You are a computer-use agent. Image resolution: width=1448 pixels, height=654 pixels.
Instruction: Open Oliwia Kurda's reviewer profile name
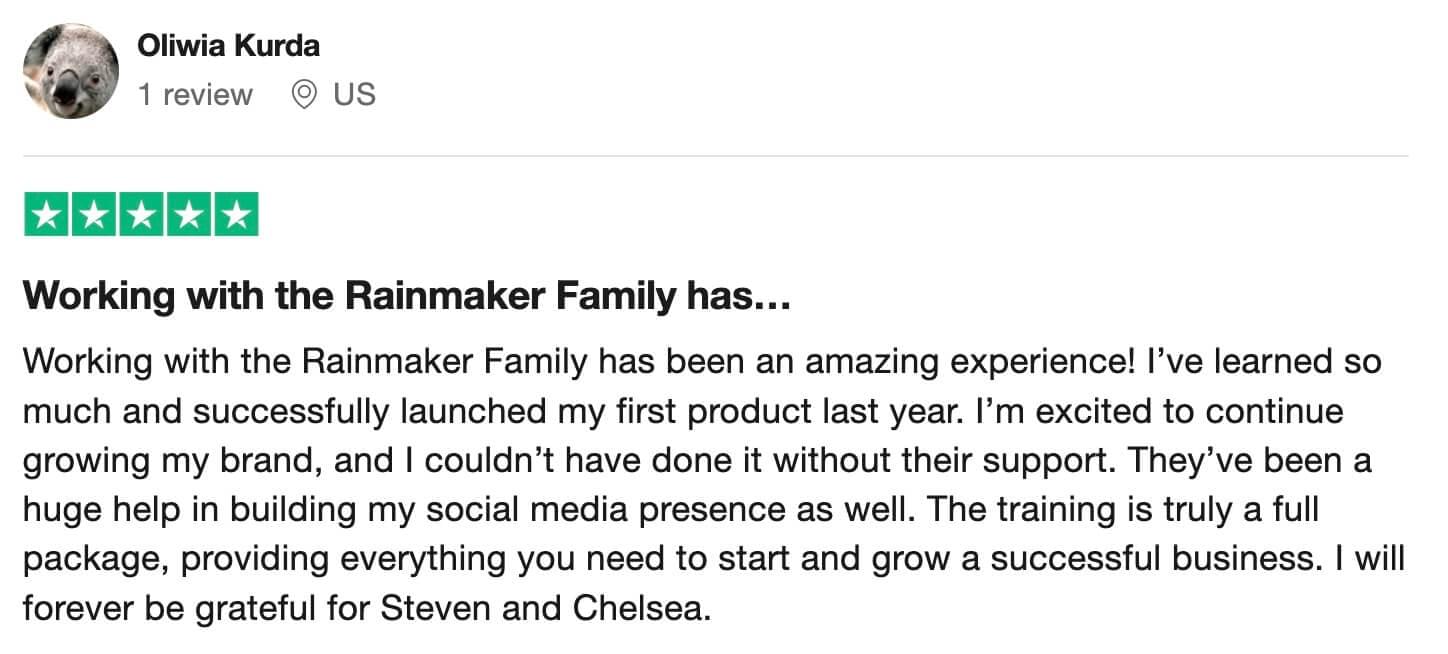tap(229, 45)
